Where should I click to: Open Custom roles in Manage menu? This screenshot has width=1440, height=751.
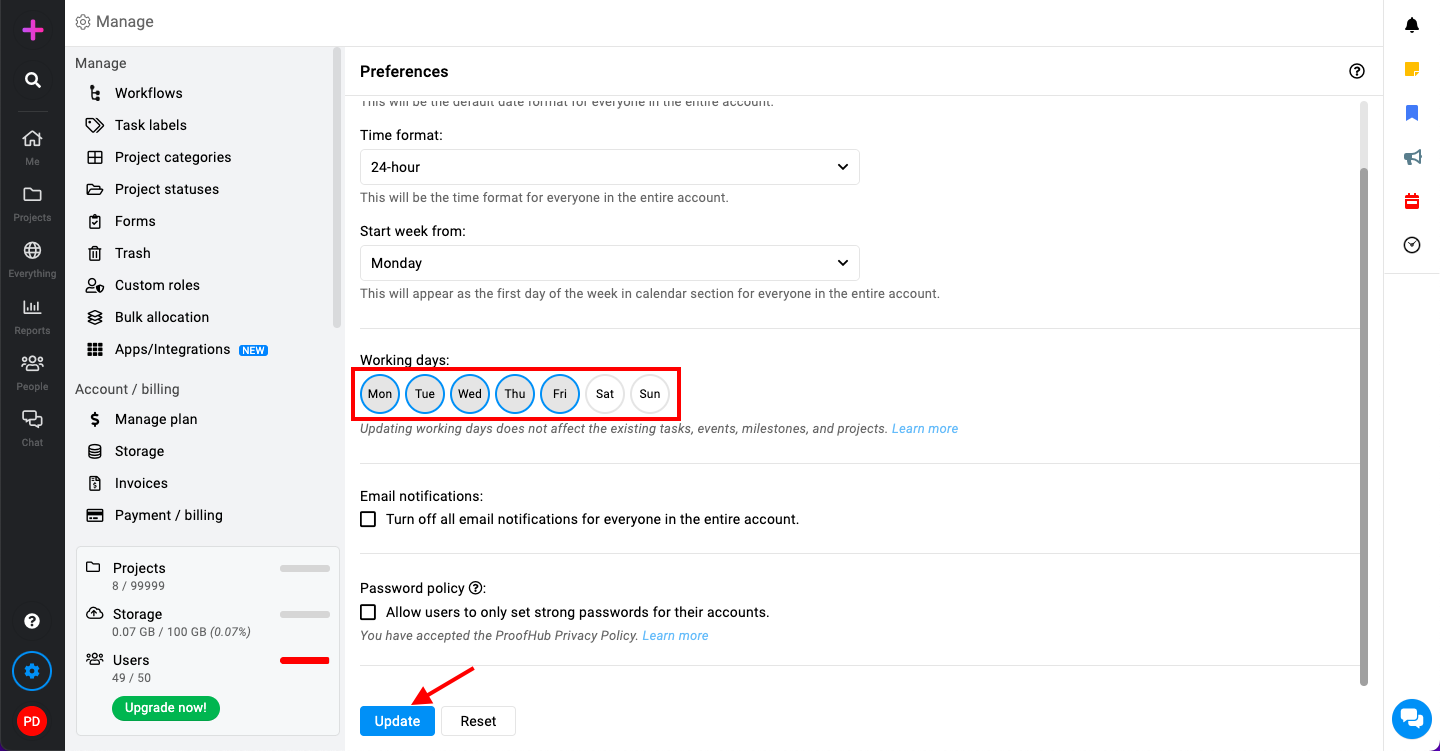pyautogui.click(x=157, y=285)
